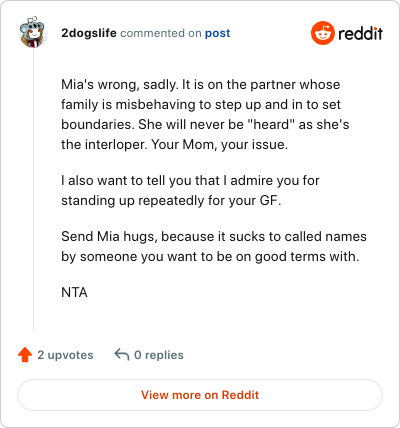400x428 pixels.
Task: Click the quoted word "heard" in the comment
Action: tap(271, 125)
